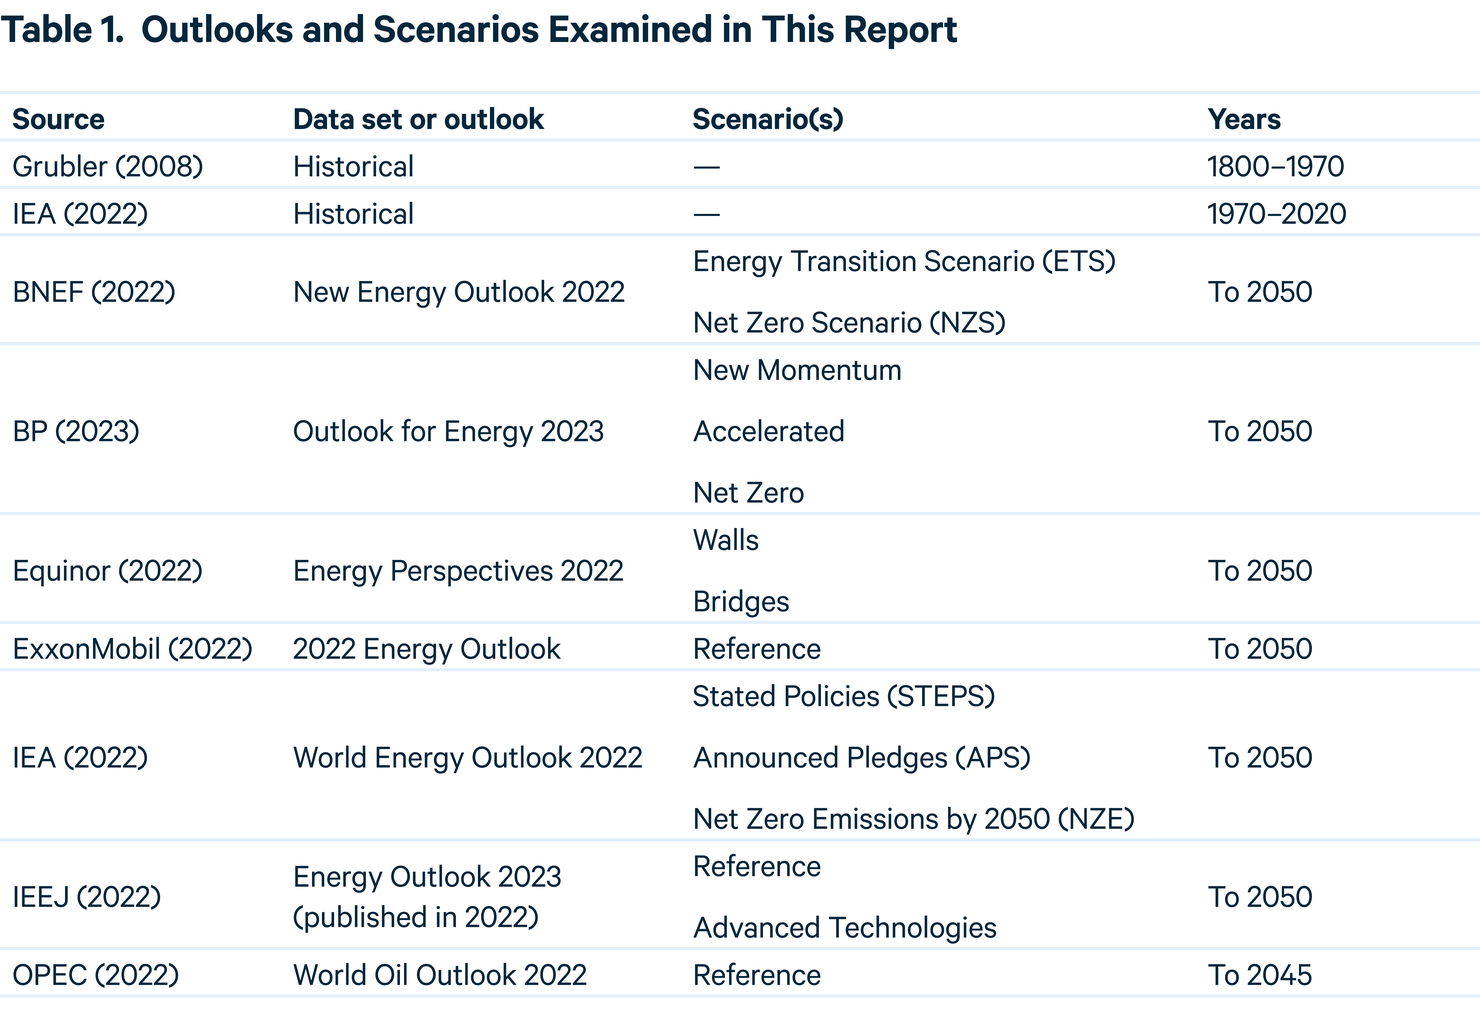Screen dimensions: 1480x1012
Task: Select Announced Pledges (APS) scenario text
Action: click(x=862, y=758)
